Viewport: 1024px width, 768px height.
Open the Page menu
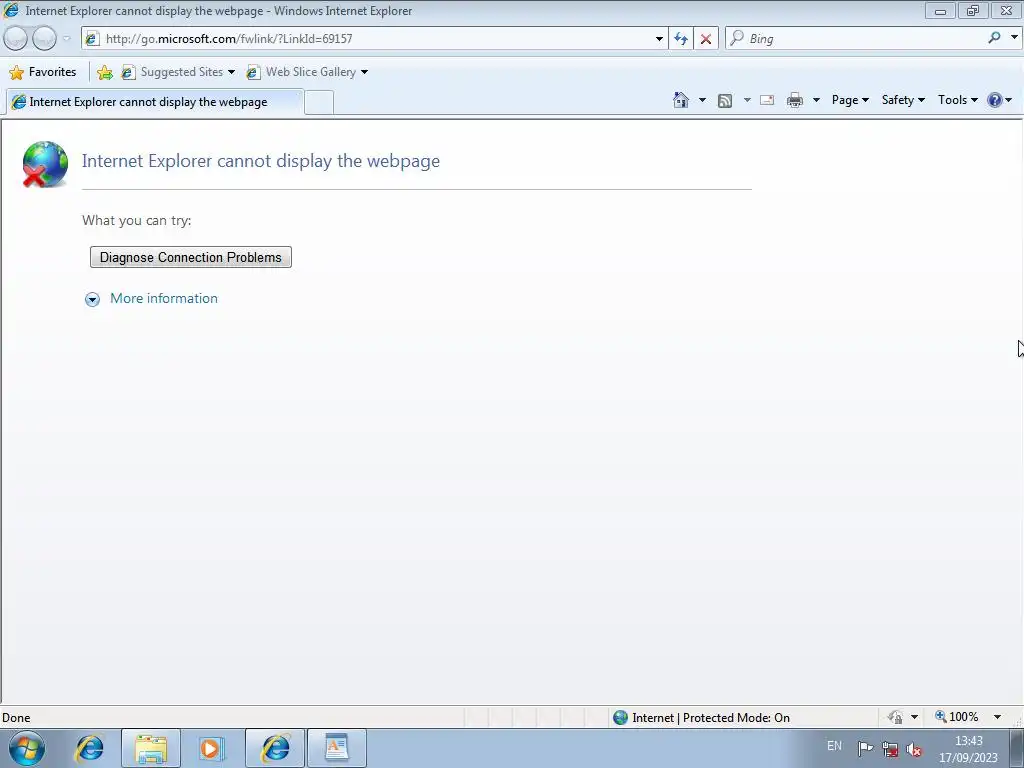tap(850, 100)
